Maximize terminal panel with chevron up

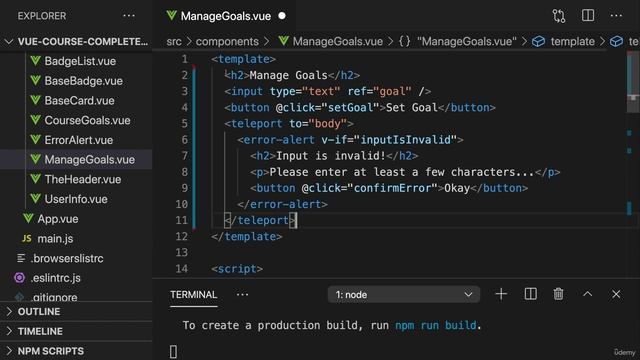[x=587, y=294]
